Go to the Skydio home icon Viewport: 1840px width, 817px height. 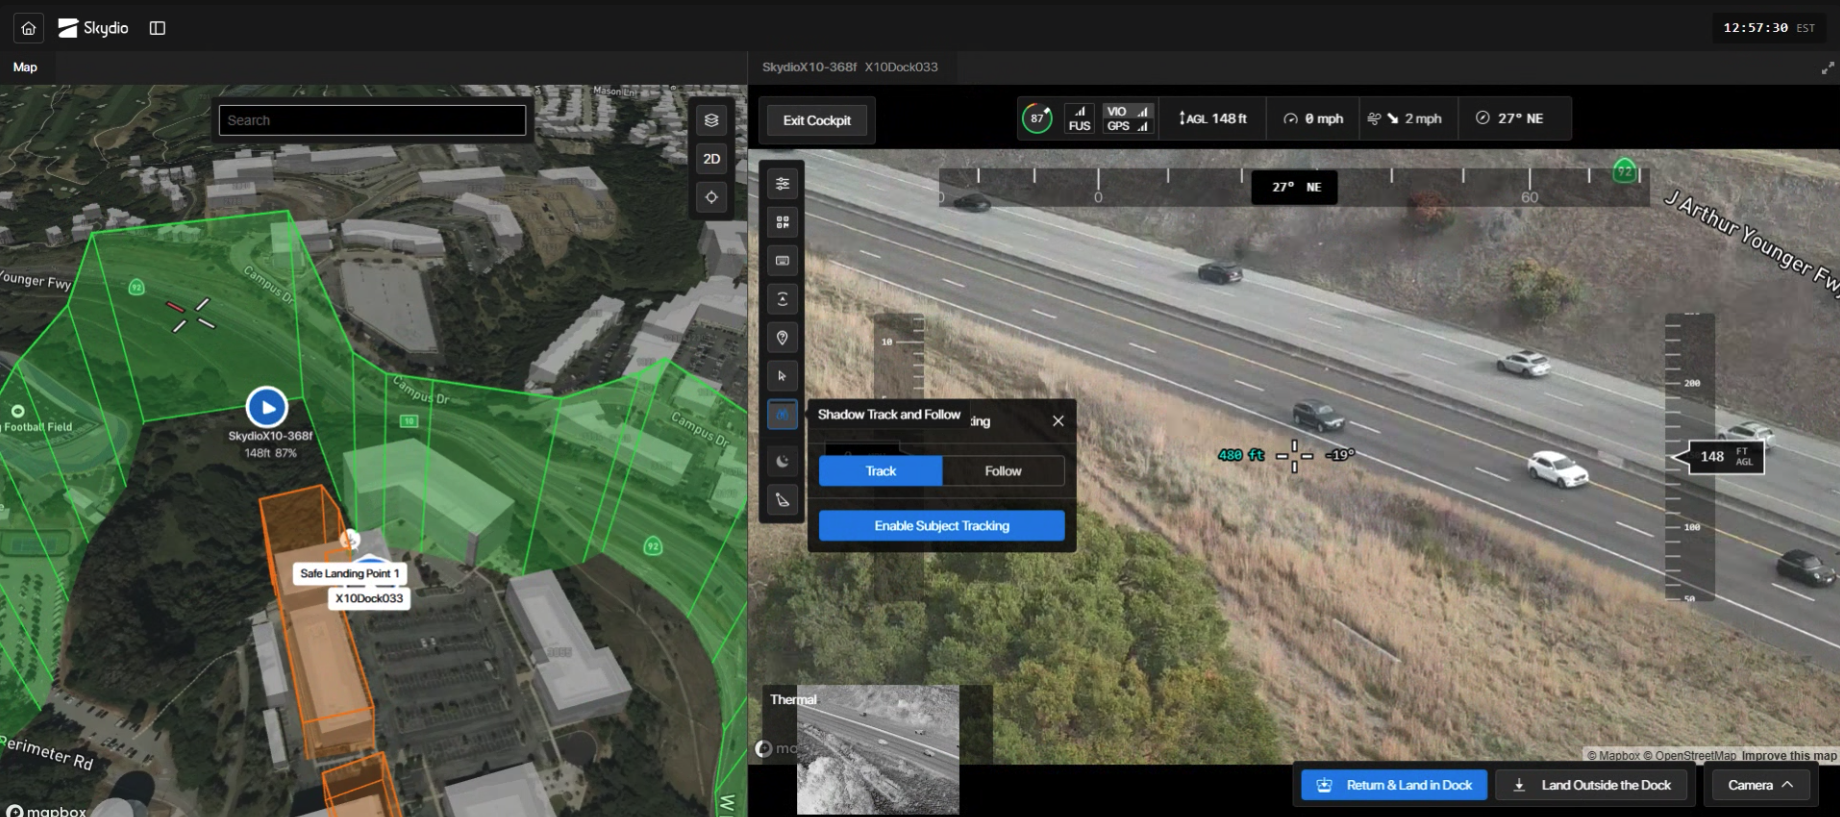(x=29, y=28)
